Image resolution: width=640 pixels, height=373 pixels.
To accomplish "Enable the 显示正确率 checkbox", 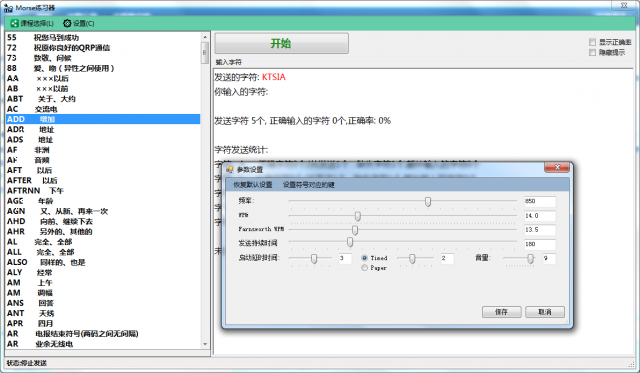I will click(592, 42).
